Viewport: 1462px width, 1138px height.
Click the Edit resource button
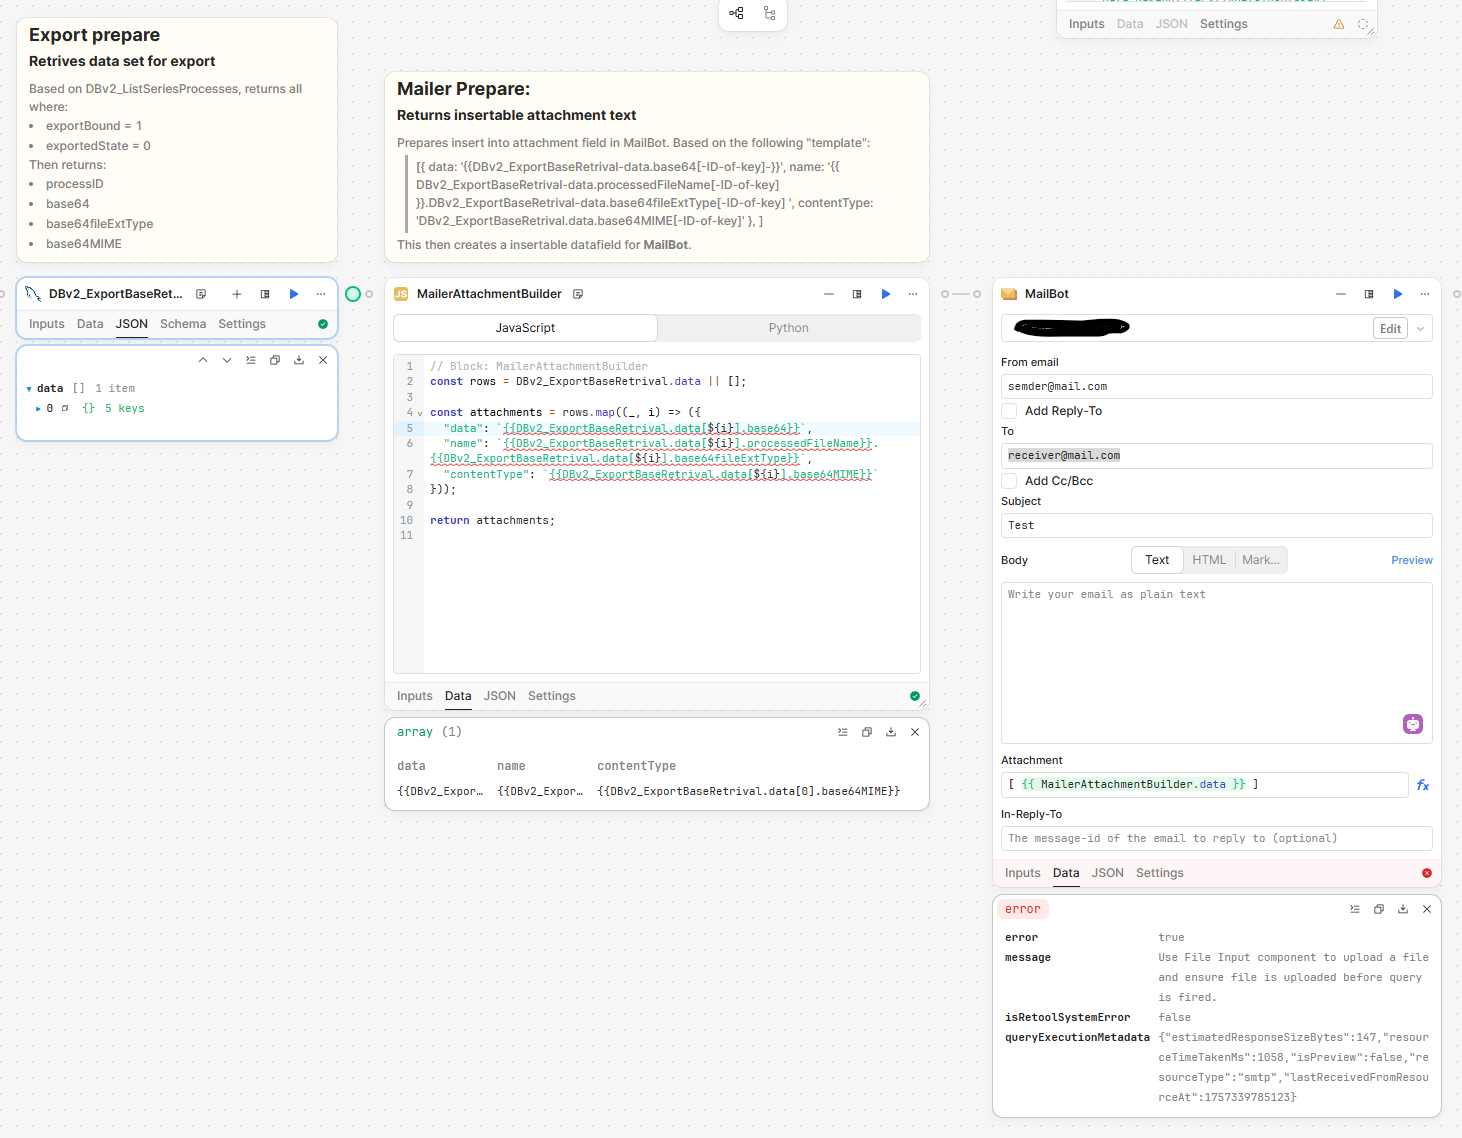point(1390,329)
